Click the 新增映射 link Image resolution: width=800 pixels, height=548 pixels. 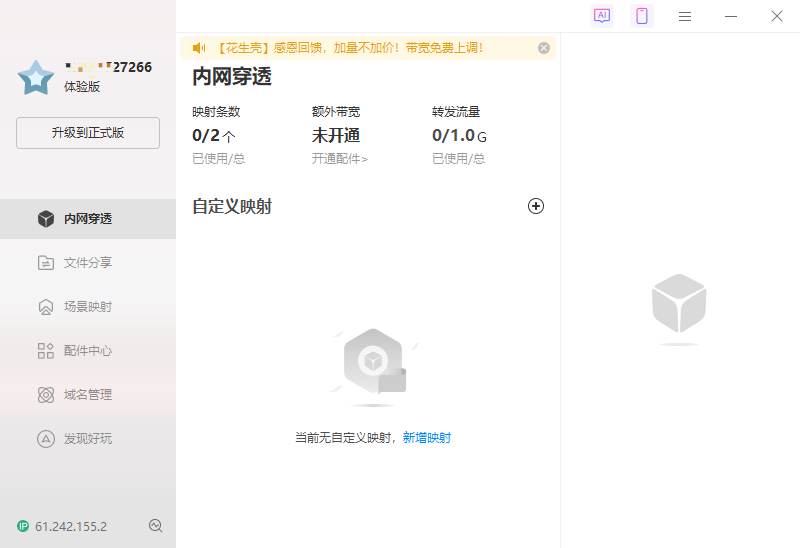[x=427, y=438]
